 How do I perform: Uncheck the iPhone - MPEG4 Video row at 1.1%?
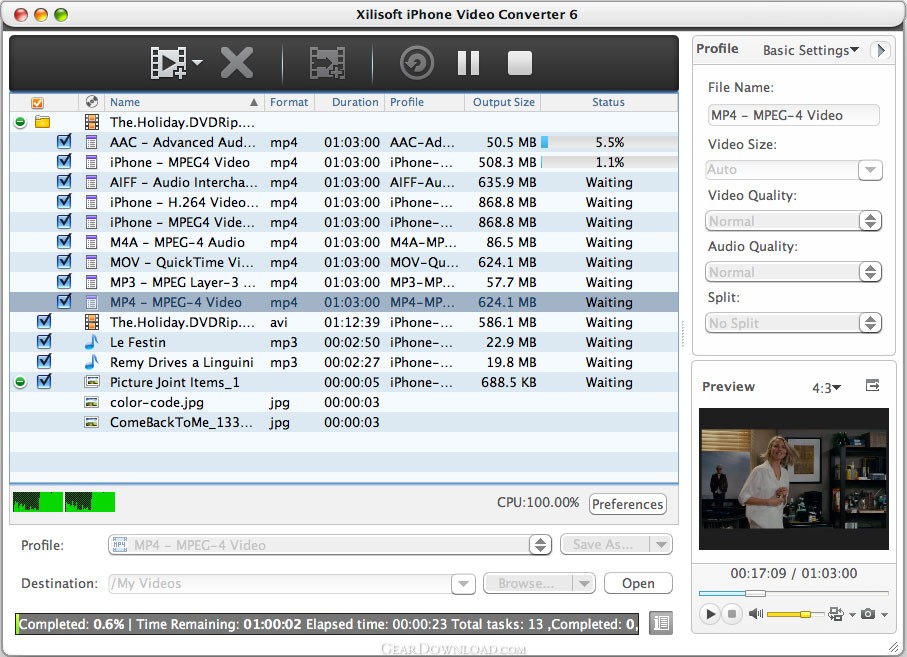pos(64,161)
